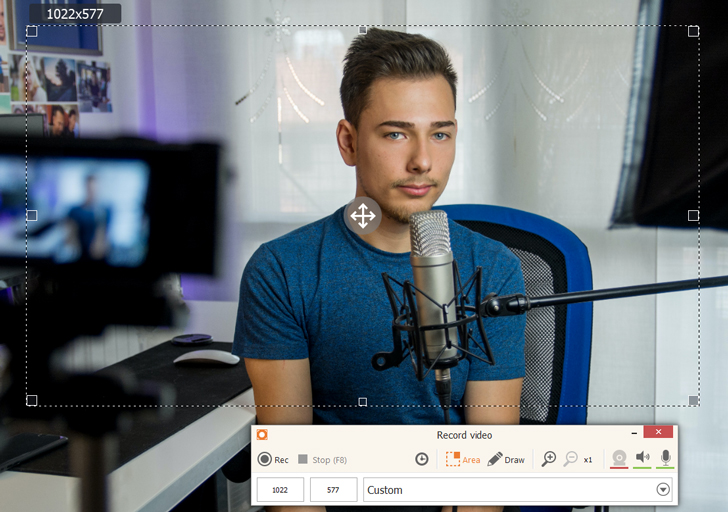Click the move crosshair at selection center
Viewport: 728px width, 512px height.
(x=362, y=215)
